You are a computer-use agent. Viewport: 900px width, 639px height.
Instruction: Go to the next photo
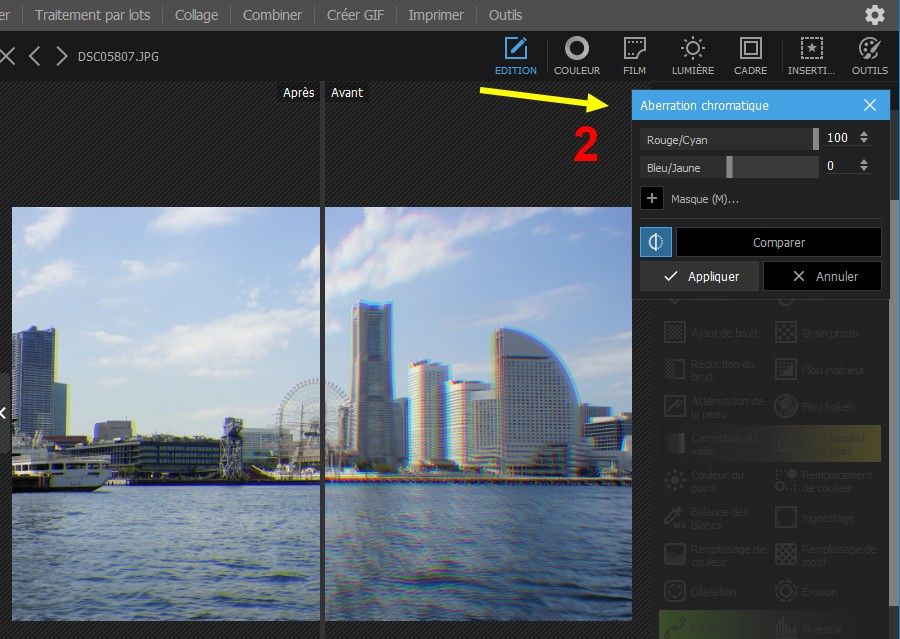click(61, 56)
